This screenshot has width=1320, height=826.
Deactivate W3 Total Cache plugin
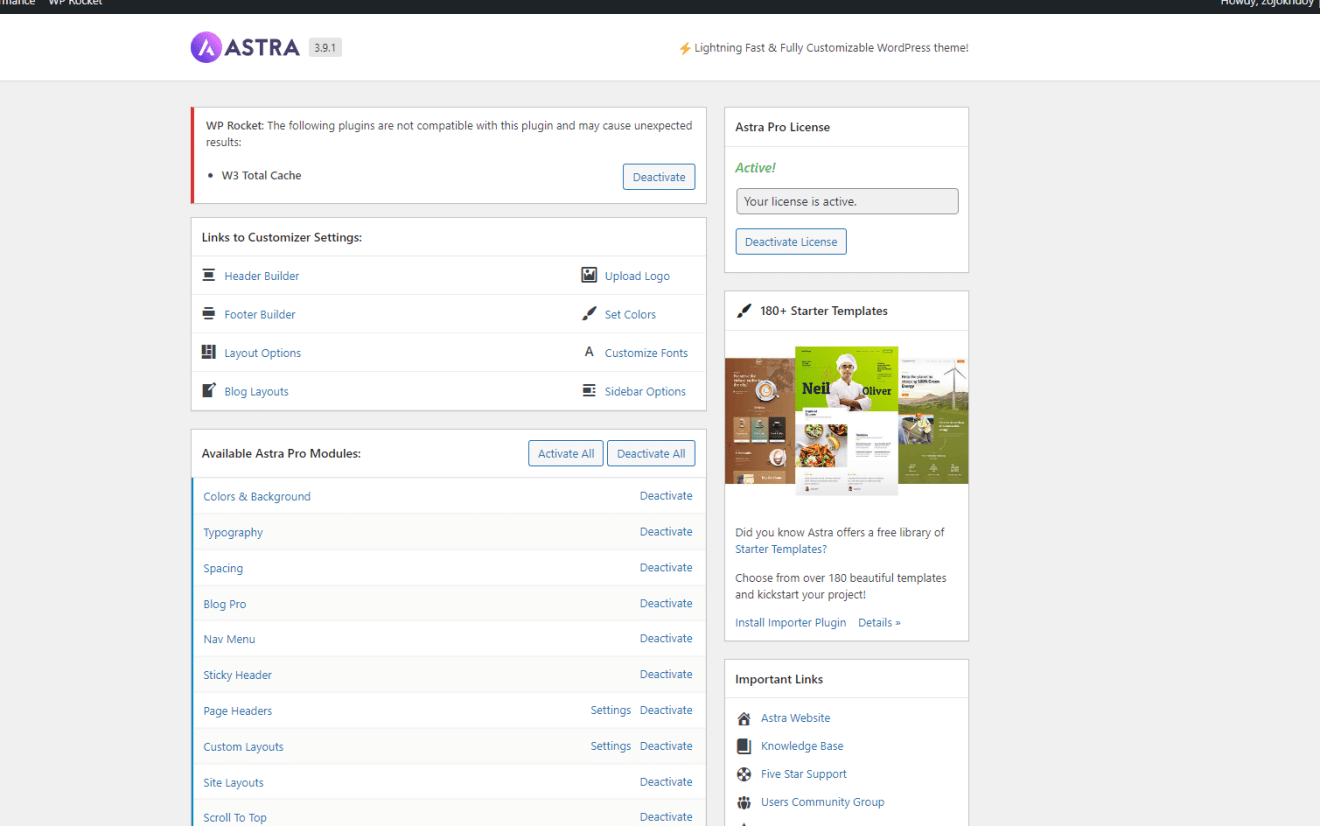click(x=658, y=177)
